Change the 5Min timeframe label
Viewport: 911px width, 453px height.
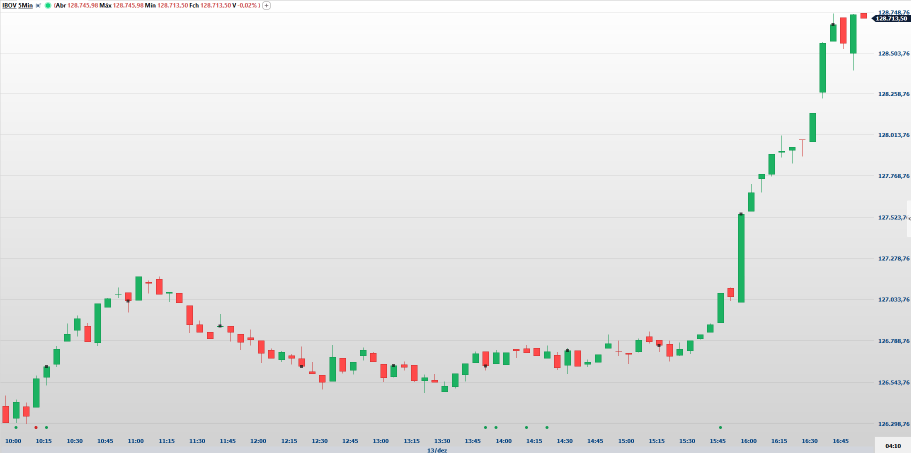click(27, 5)
